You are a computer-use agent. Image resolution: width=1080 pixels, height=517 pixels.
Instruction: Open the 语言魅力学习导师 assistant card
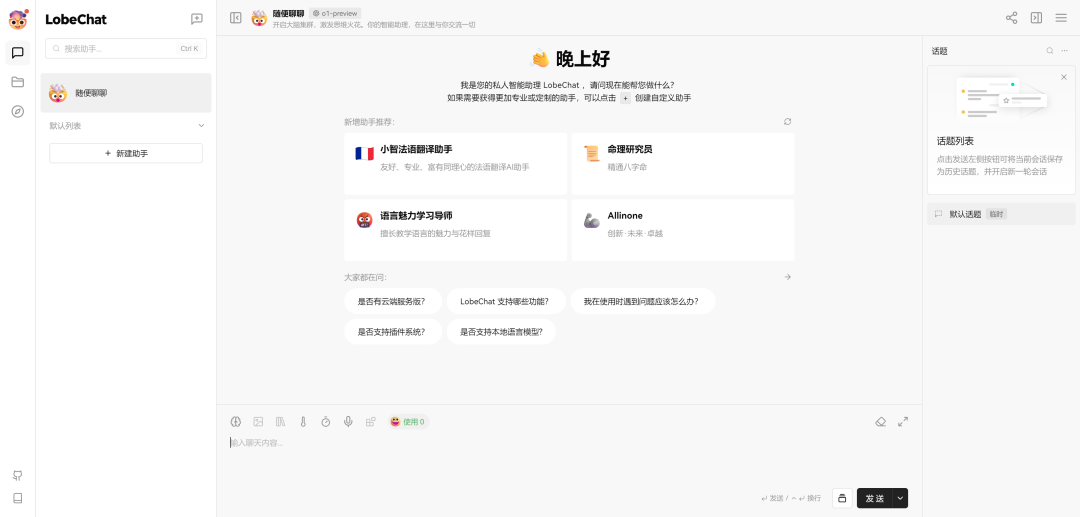455,230
